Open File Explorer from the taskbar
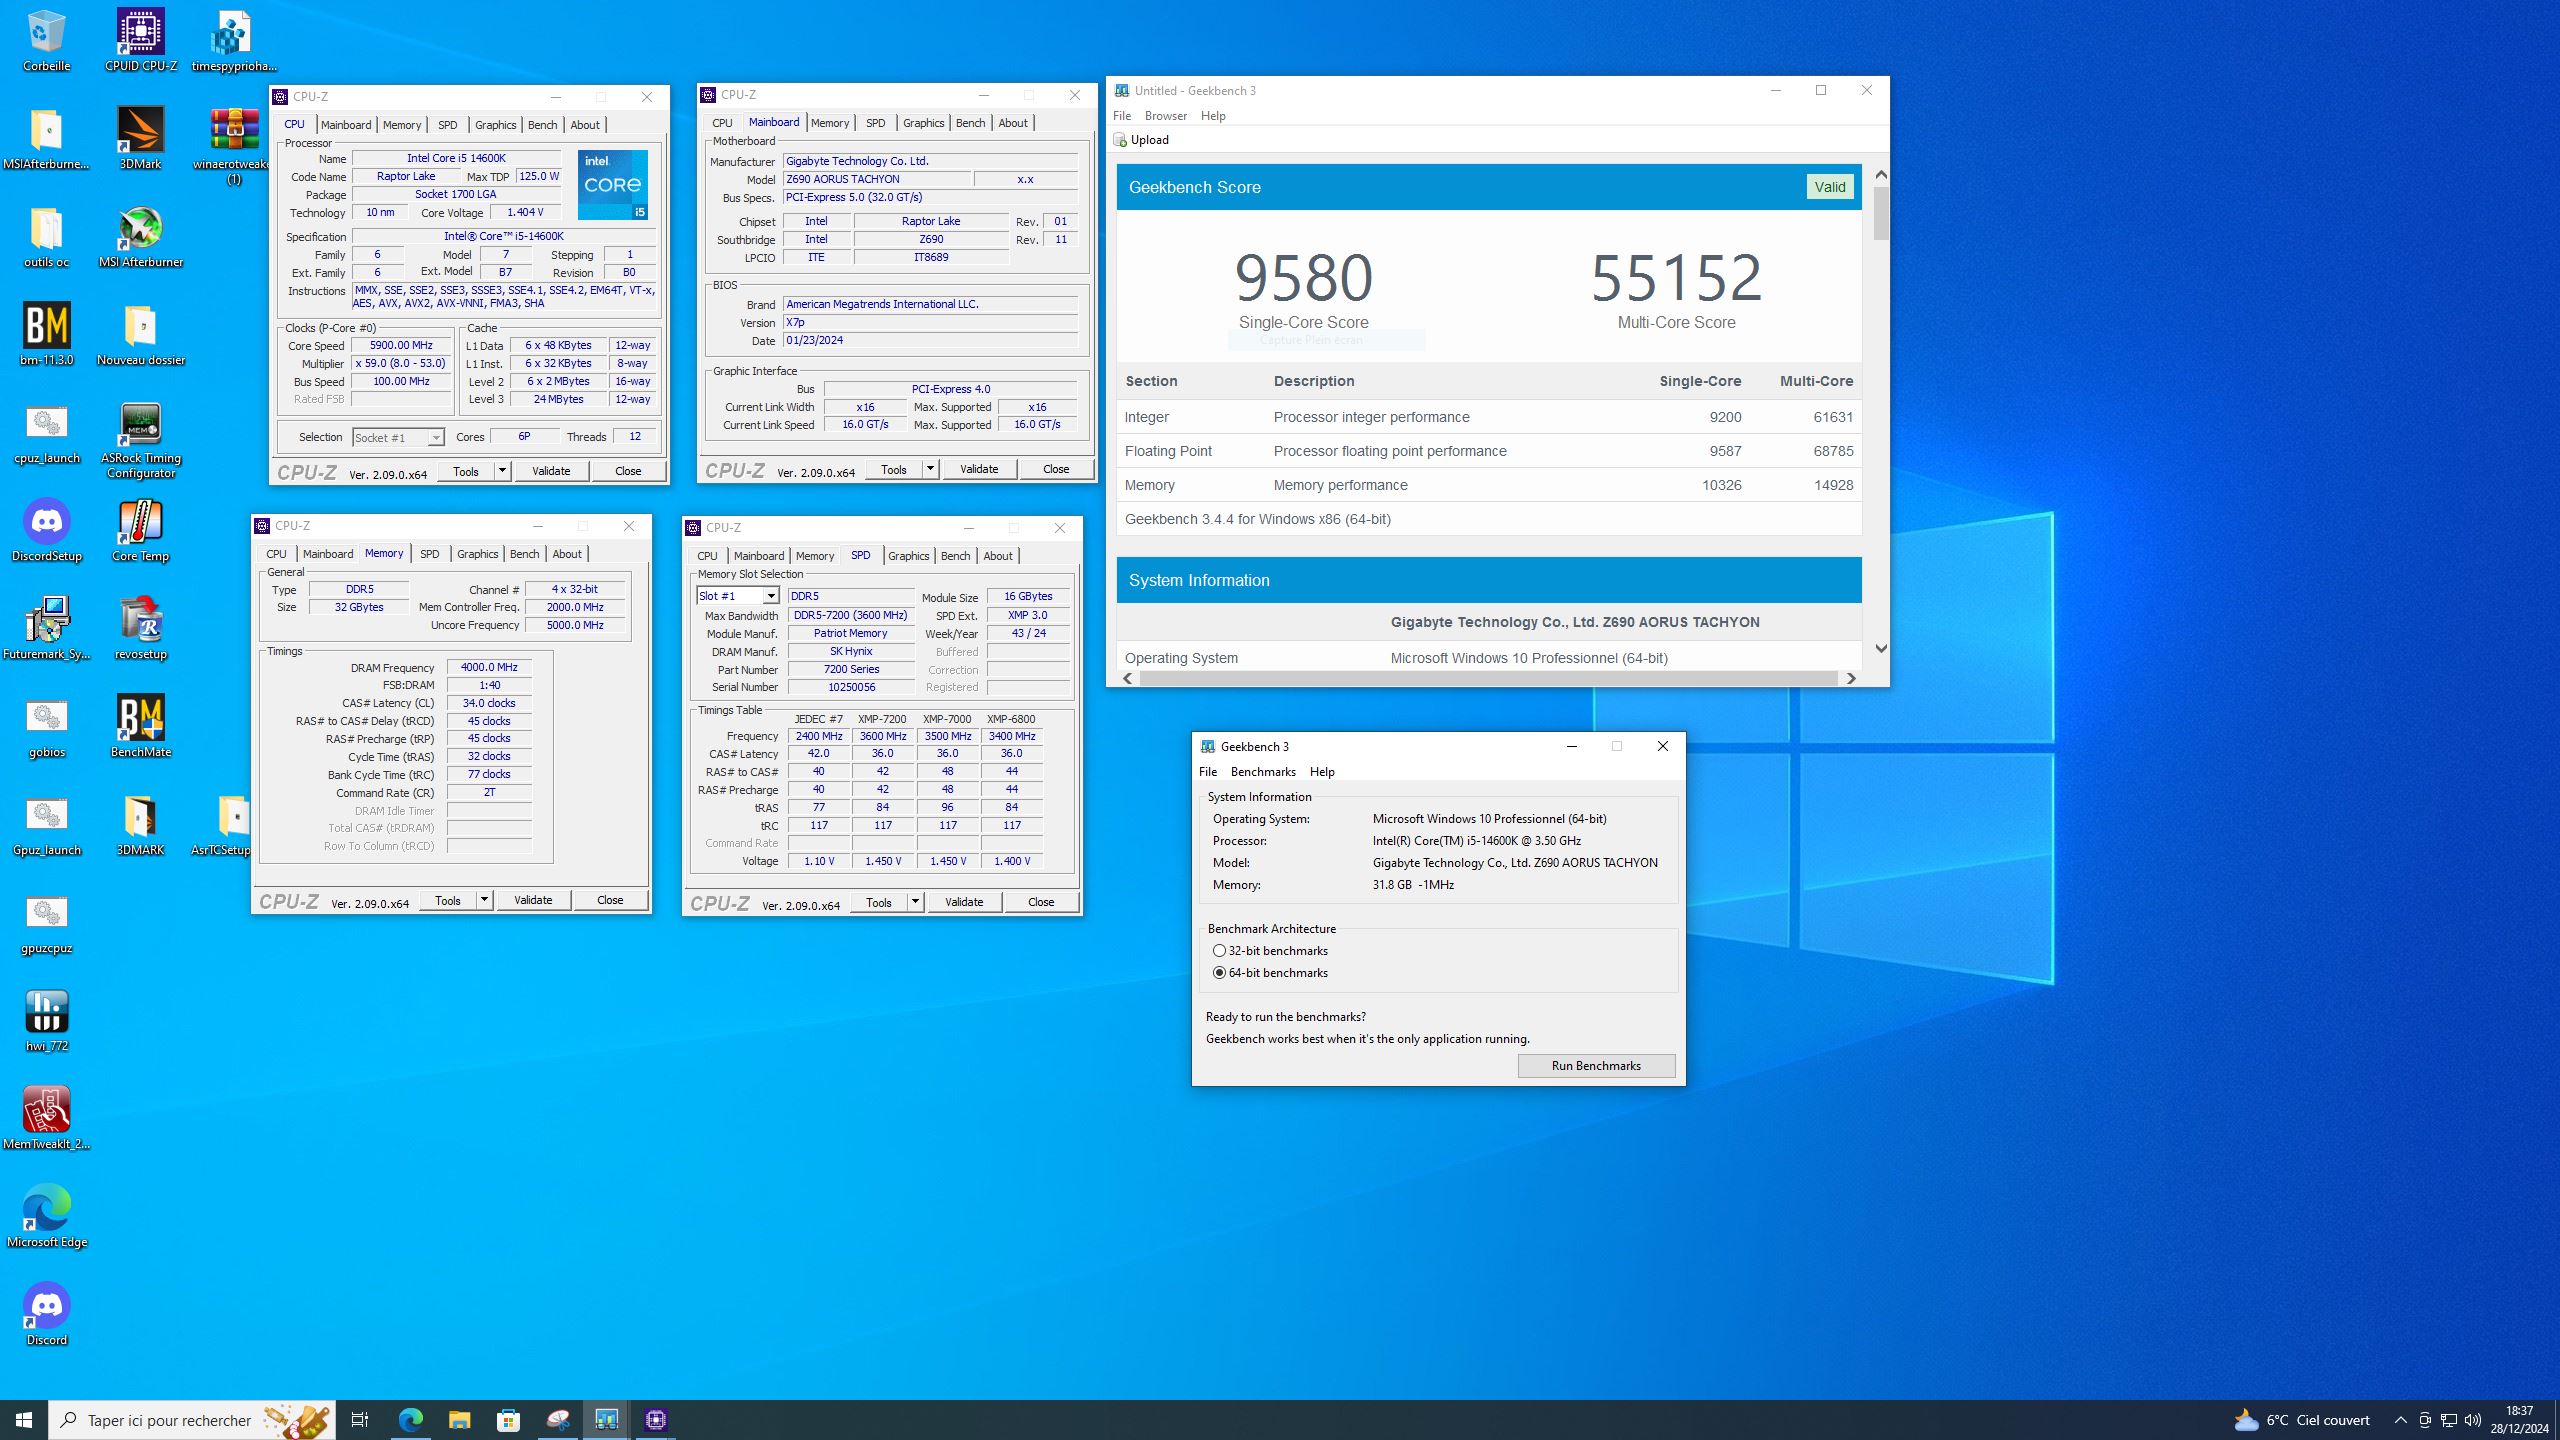 (x=459, y=1420)
